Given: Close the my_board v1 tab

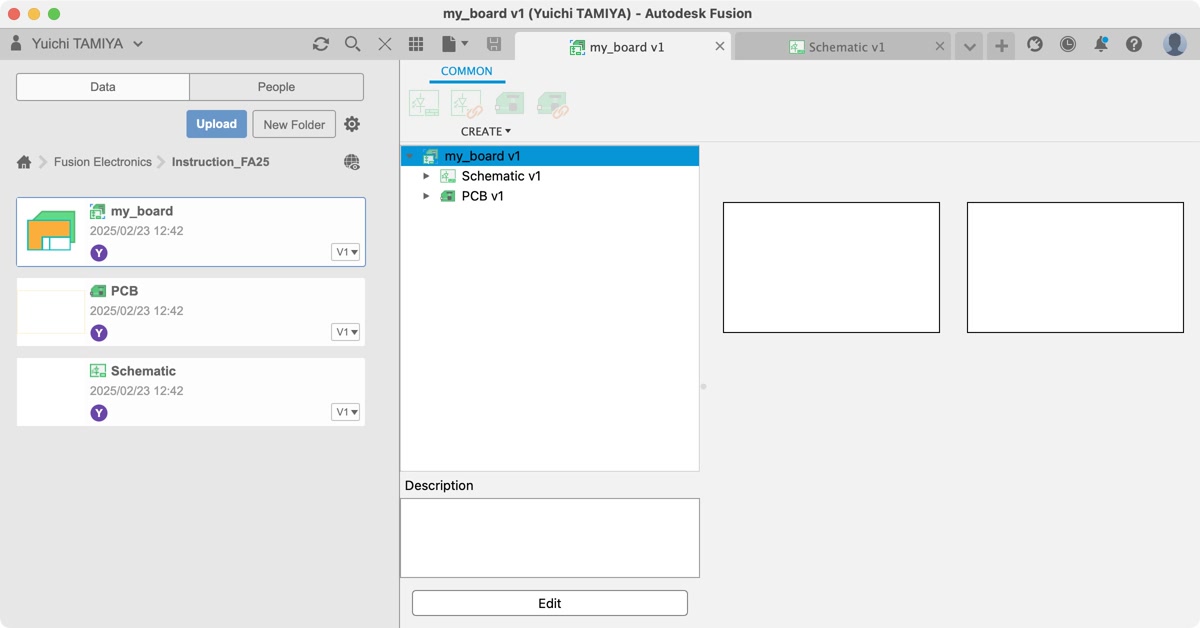Looking at the screenshot, I should 720,46.
